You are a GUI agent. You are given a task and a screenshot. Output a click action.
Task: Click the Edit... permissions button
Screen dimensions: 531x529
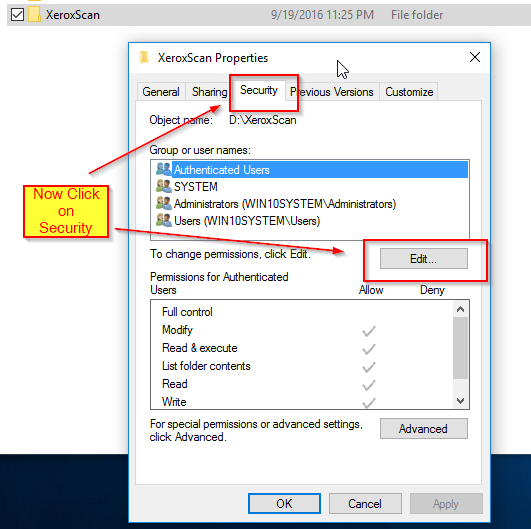[424, 259]
